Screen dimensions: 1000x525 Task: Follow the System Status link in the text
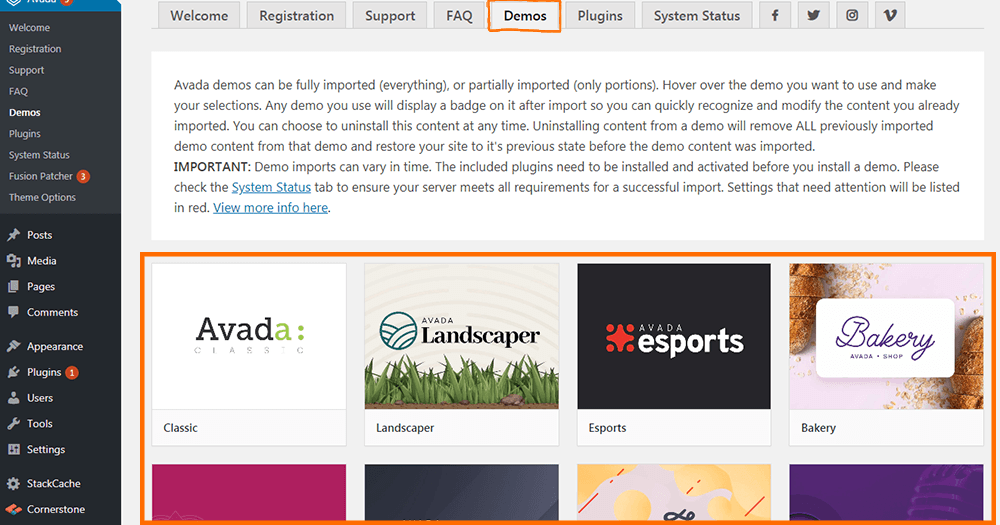[x=271, y=187]
